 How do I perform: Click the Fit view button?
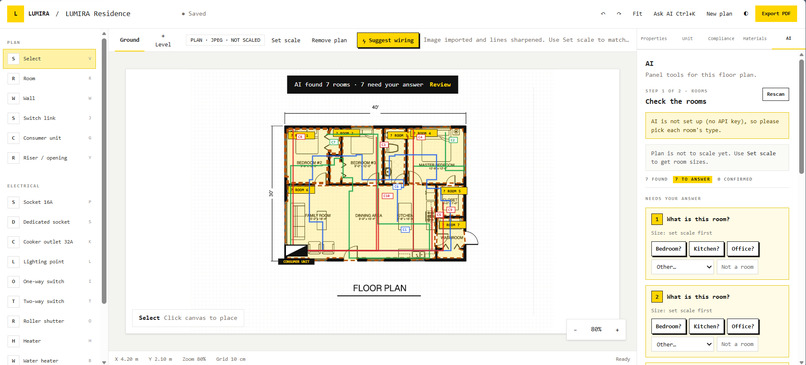click(x=637, y=14)
